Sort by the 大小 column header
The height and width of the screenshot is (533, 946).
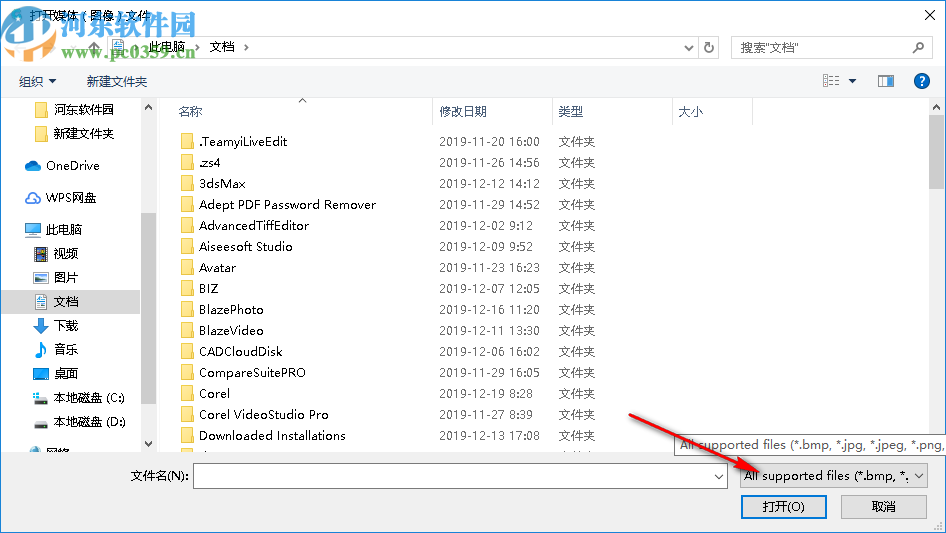690,112
